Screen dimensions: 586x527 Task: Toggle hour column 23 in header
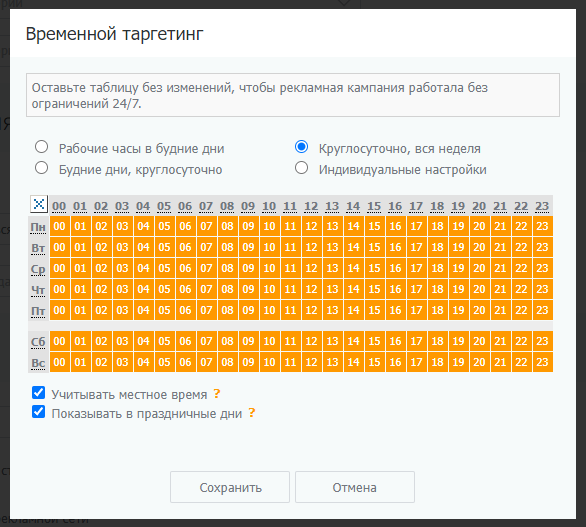click(x=542, y=206)
